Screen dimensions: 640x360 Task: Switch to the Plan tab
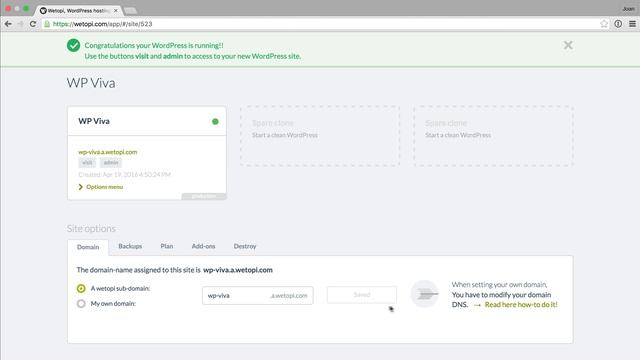point(167,246)
